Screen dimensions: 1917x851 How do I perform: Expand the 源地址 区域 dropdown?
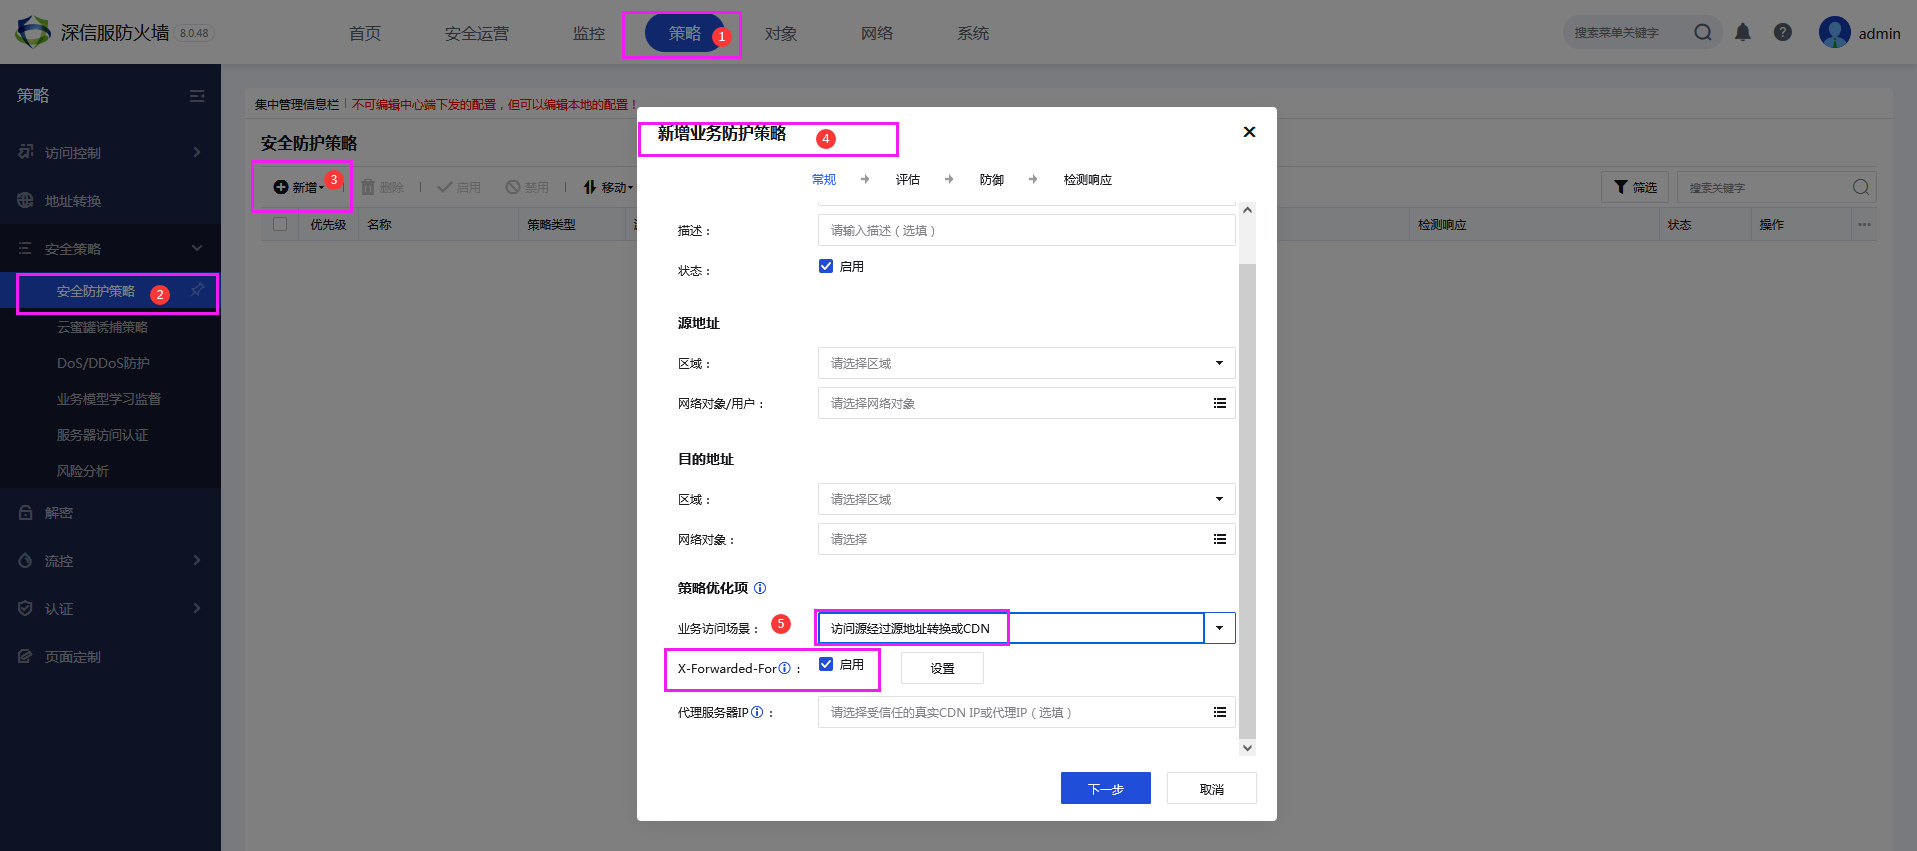[x=1219, y=363]
